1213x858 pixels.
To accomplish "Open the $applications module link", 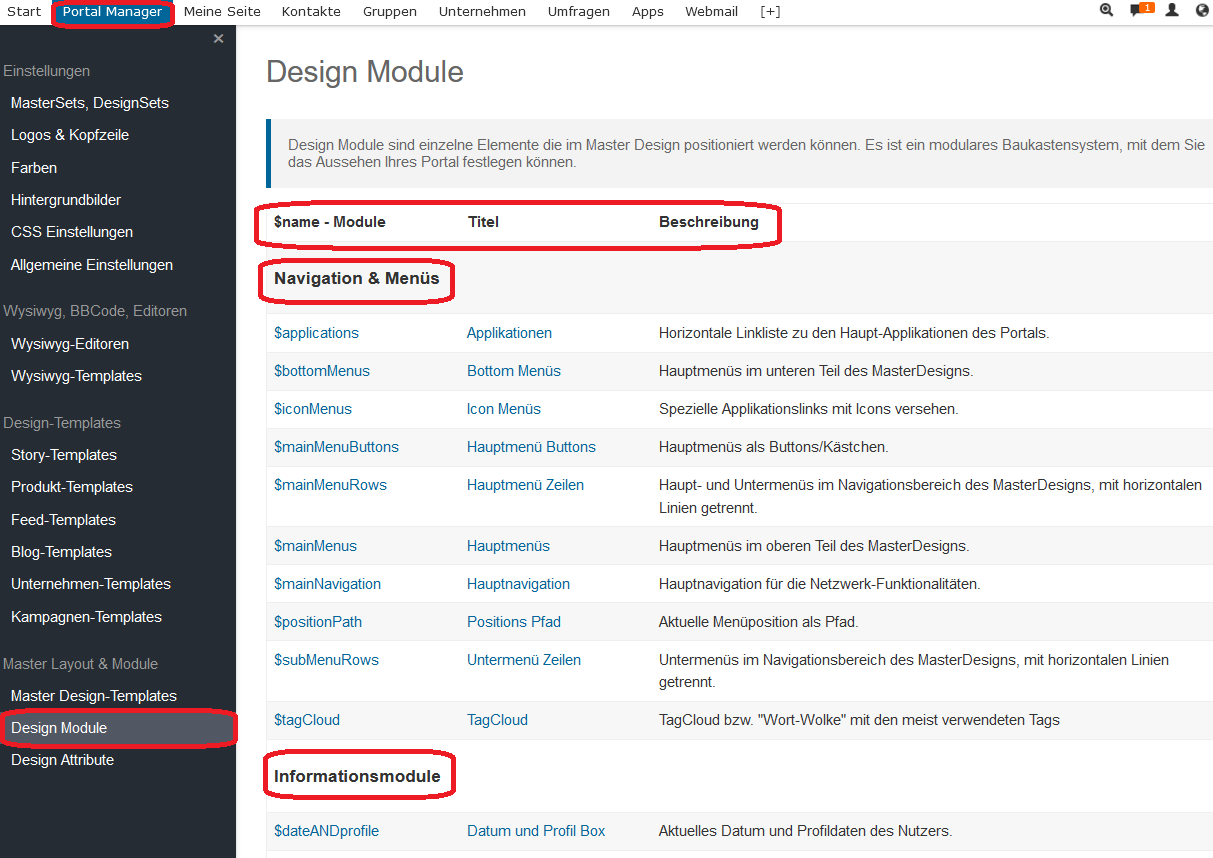I will [x=316, y=333].
